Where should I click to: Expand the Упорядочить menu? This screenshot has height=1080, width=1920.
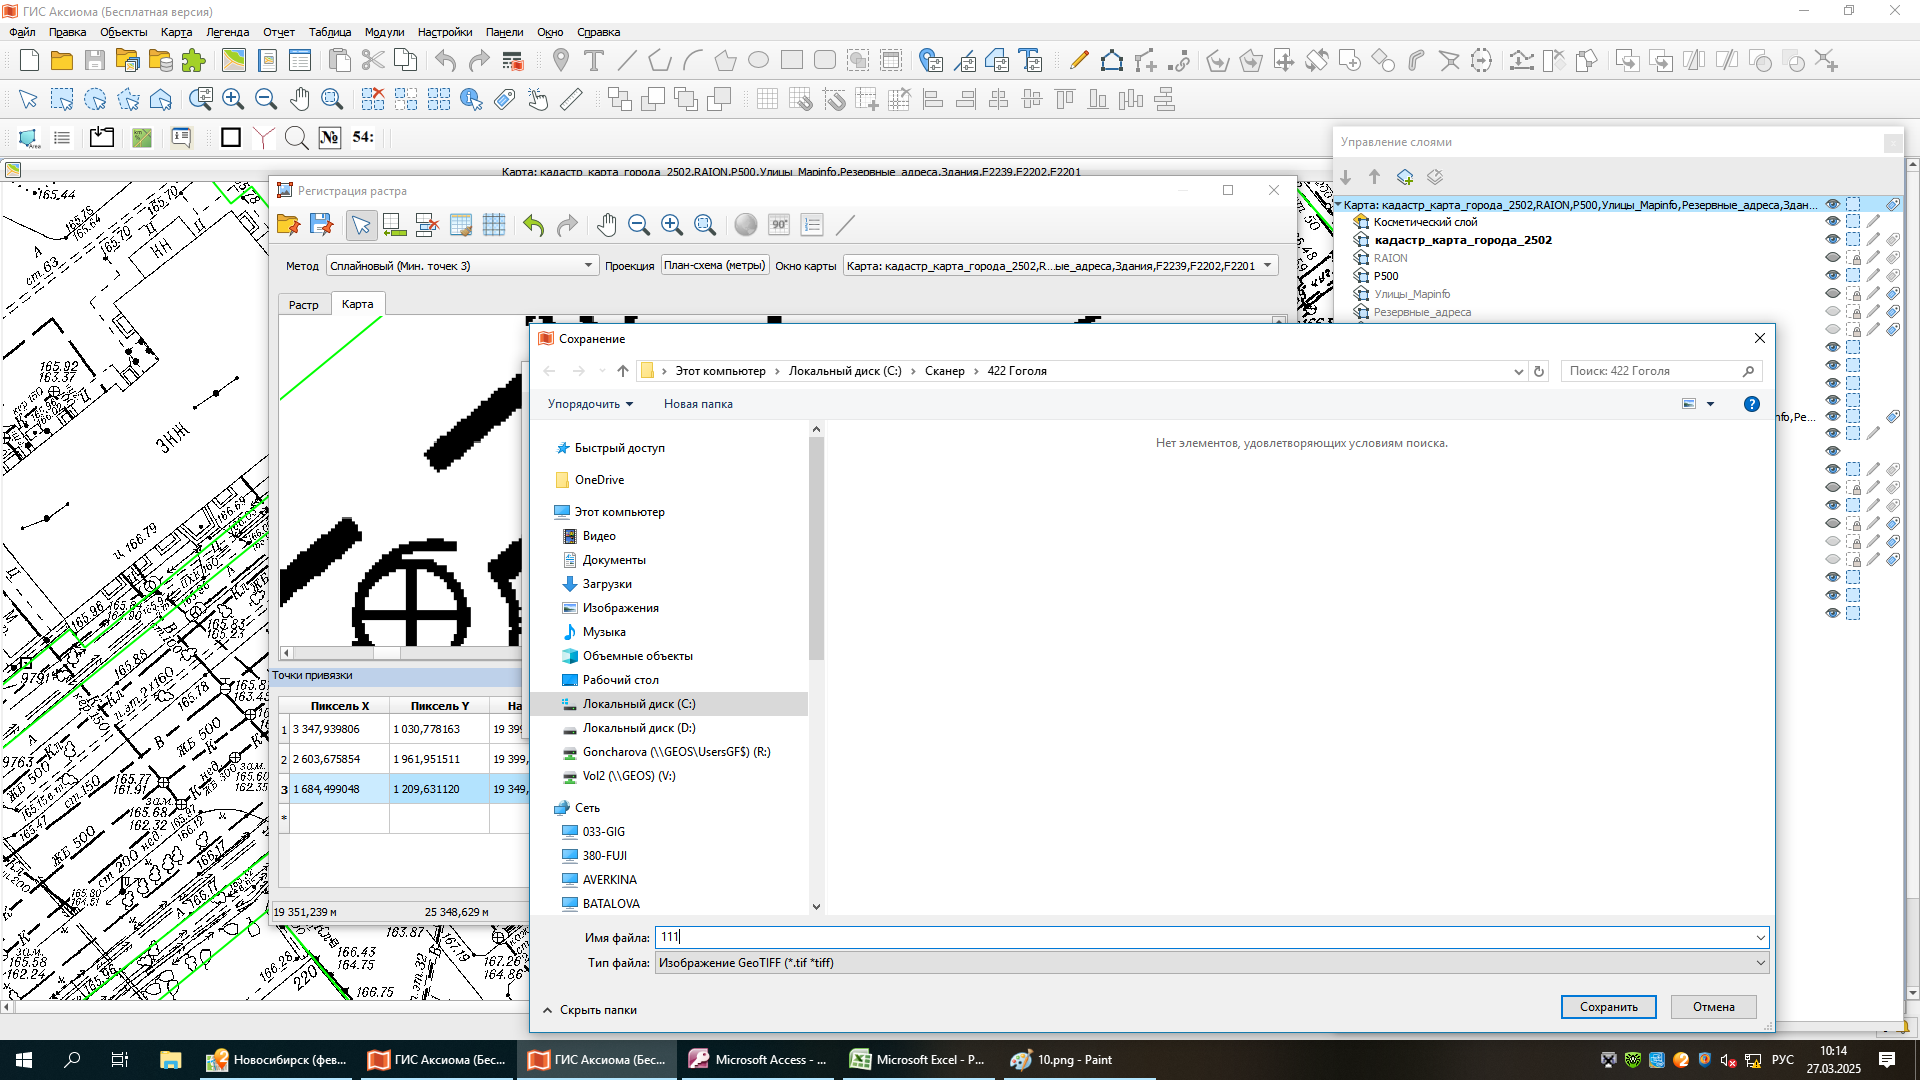(590, 404)
